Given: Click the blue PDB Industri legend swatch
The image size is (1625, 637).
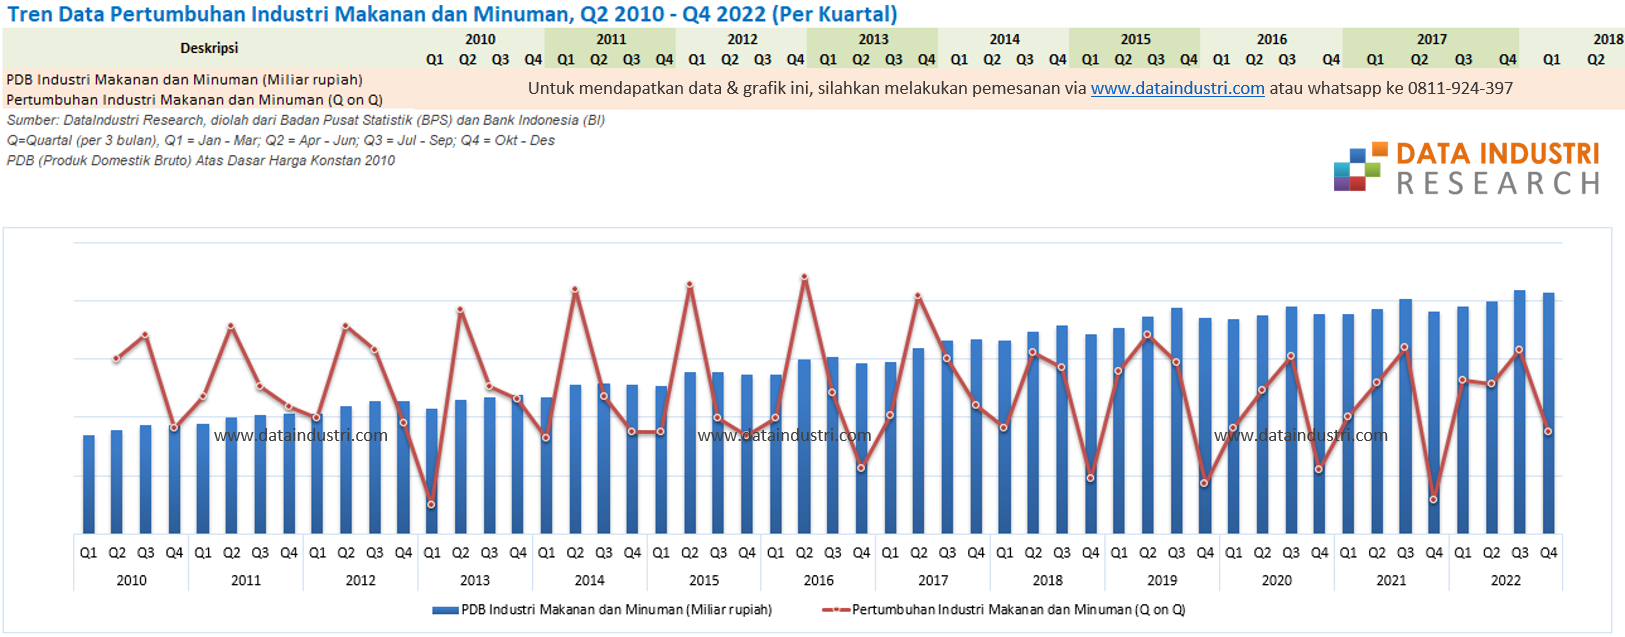Looking at the screenshot, I should pyautogui.click(x=445, y=610).
